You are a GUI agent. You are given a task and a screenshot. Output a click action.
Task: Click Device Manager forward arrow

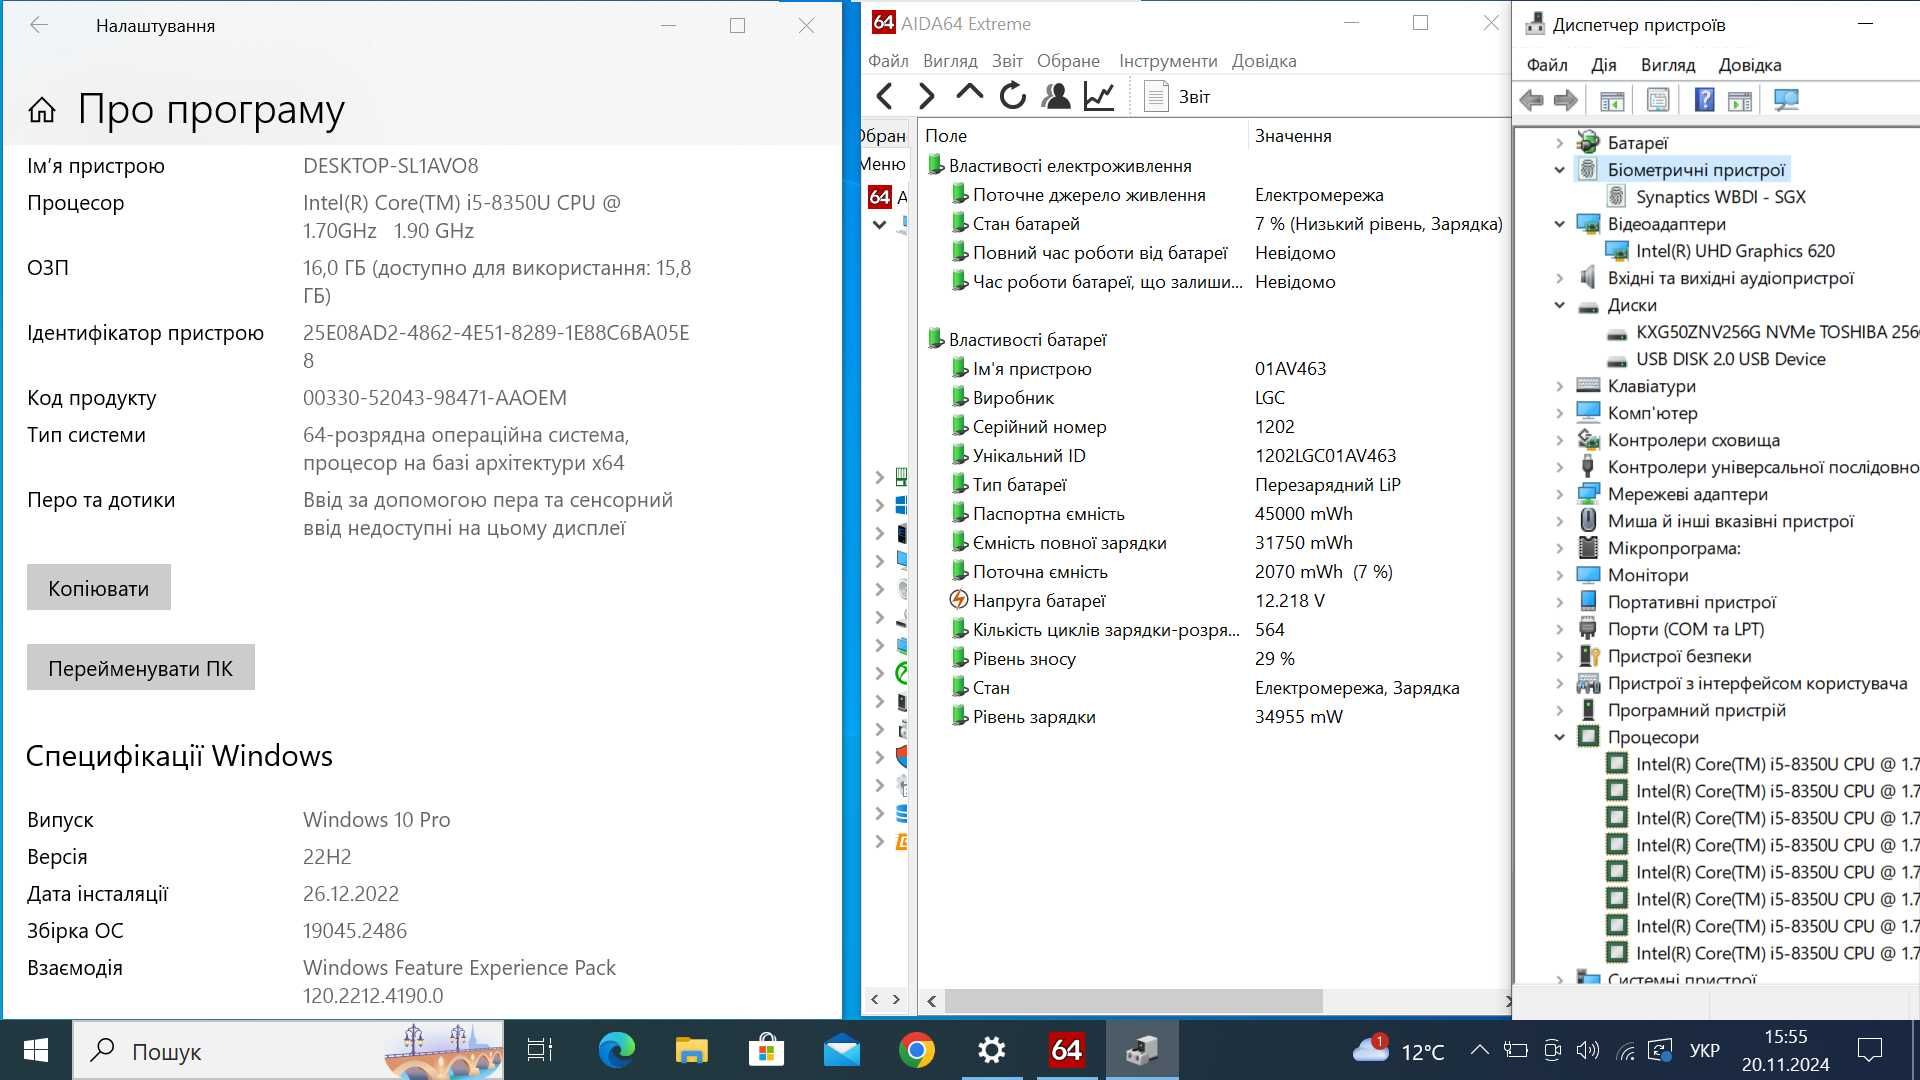click(1566, 100)
